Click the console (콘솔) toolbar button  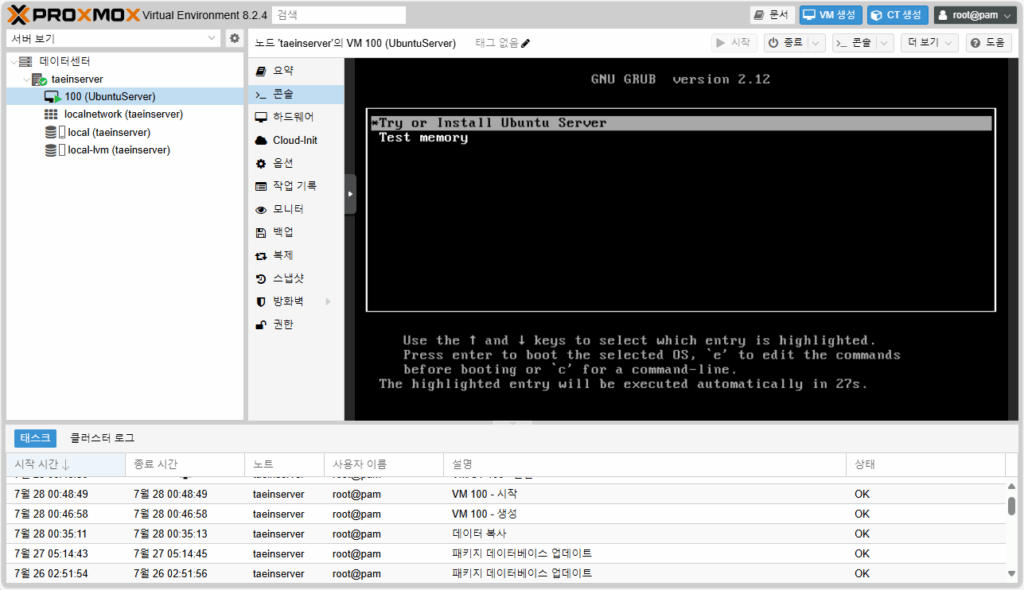[854, 42]
